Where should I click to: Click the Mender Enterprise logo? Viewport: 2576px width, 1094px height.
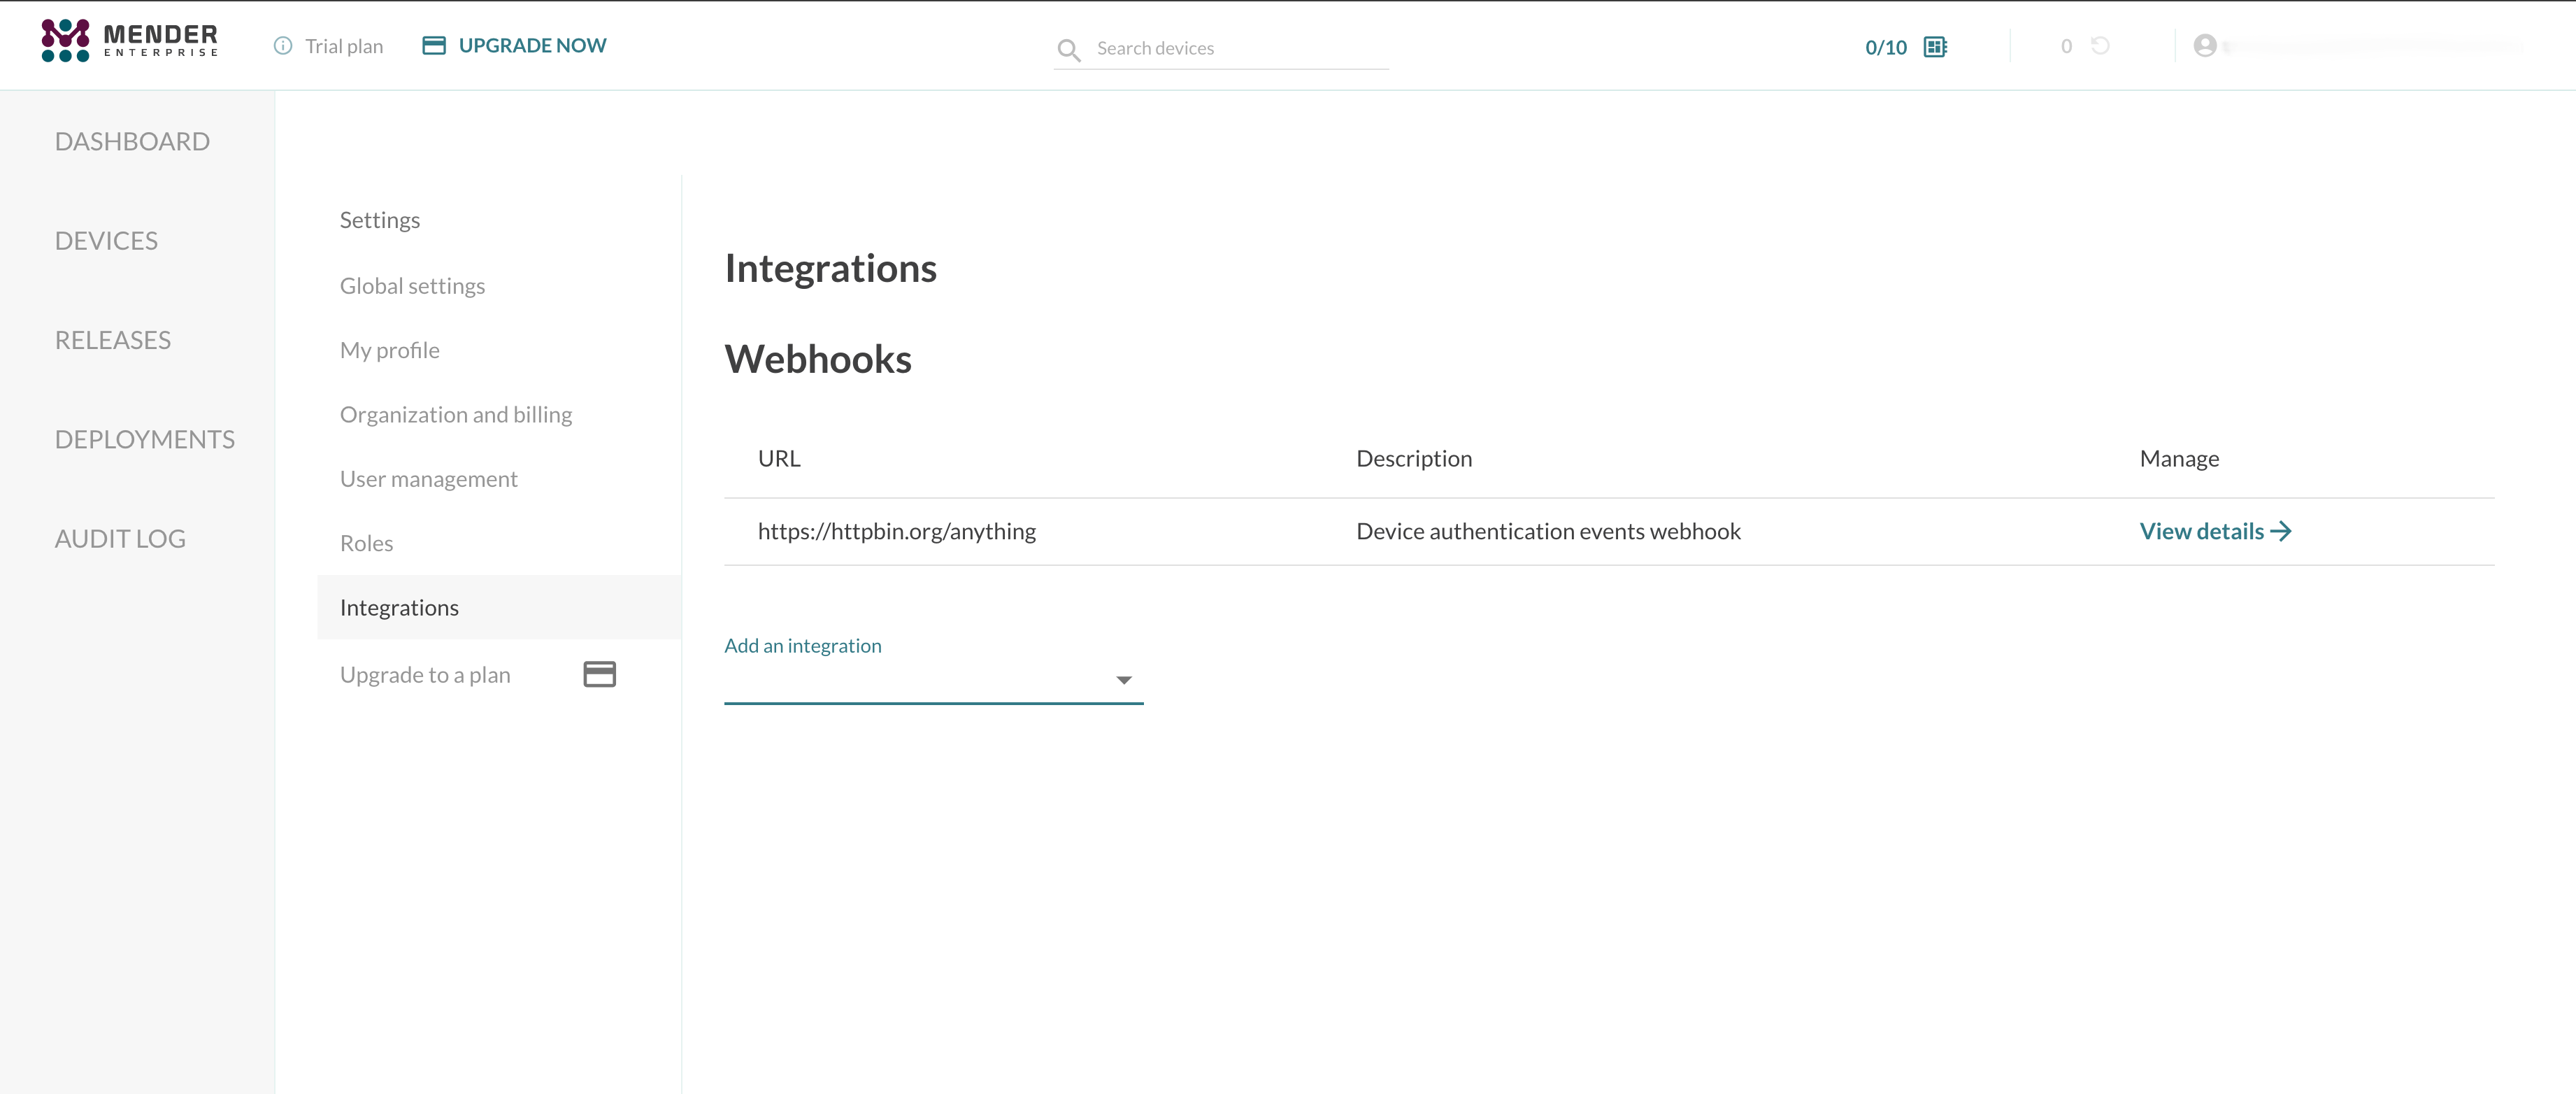129,41
